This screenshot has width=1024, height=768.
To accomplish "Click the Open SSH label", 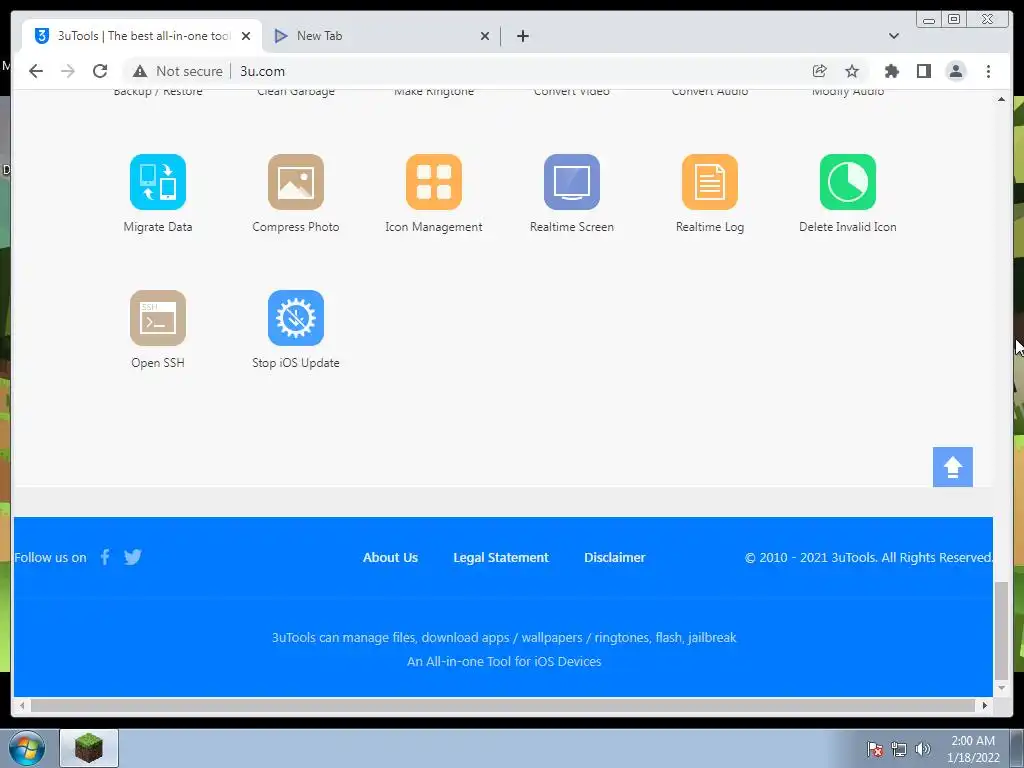I will [157, 362].
